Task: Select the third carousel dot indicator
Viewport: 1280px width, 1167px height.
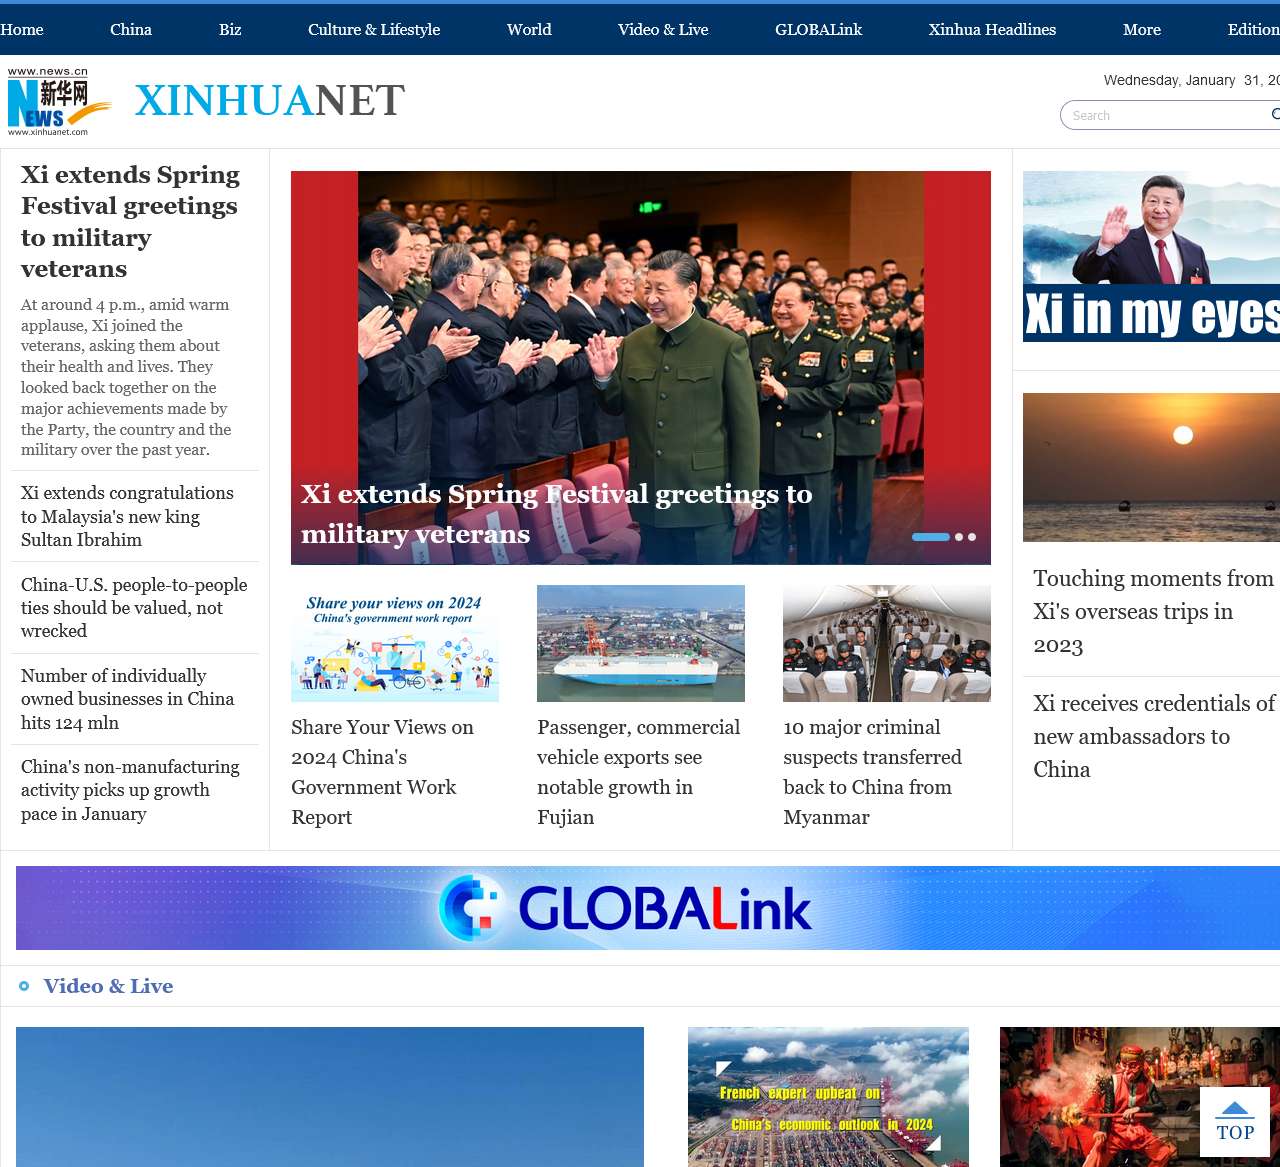Action: (972, 537)
